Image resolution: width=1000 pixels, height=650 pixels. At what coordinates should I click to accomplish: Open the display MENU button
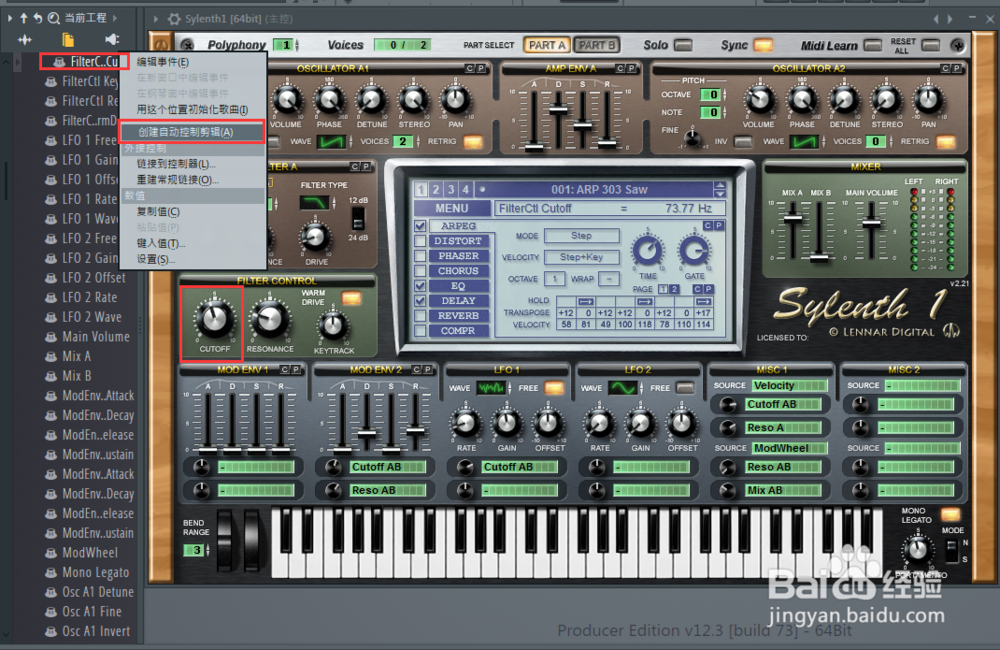pyautogui.click(x=452, y=209)
